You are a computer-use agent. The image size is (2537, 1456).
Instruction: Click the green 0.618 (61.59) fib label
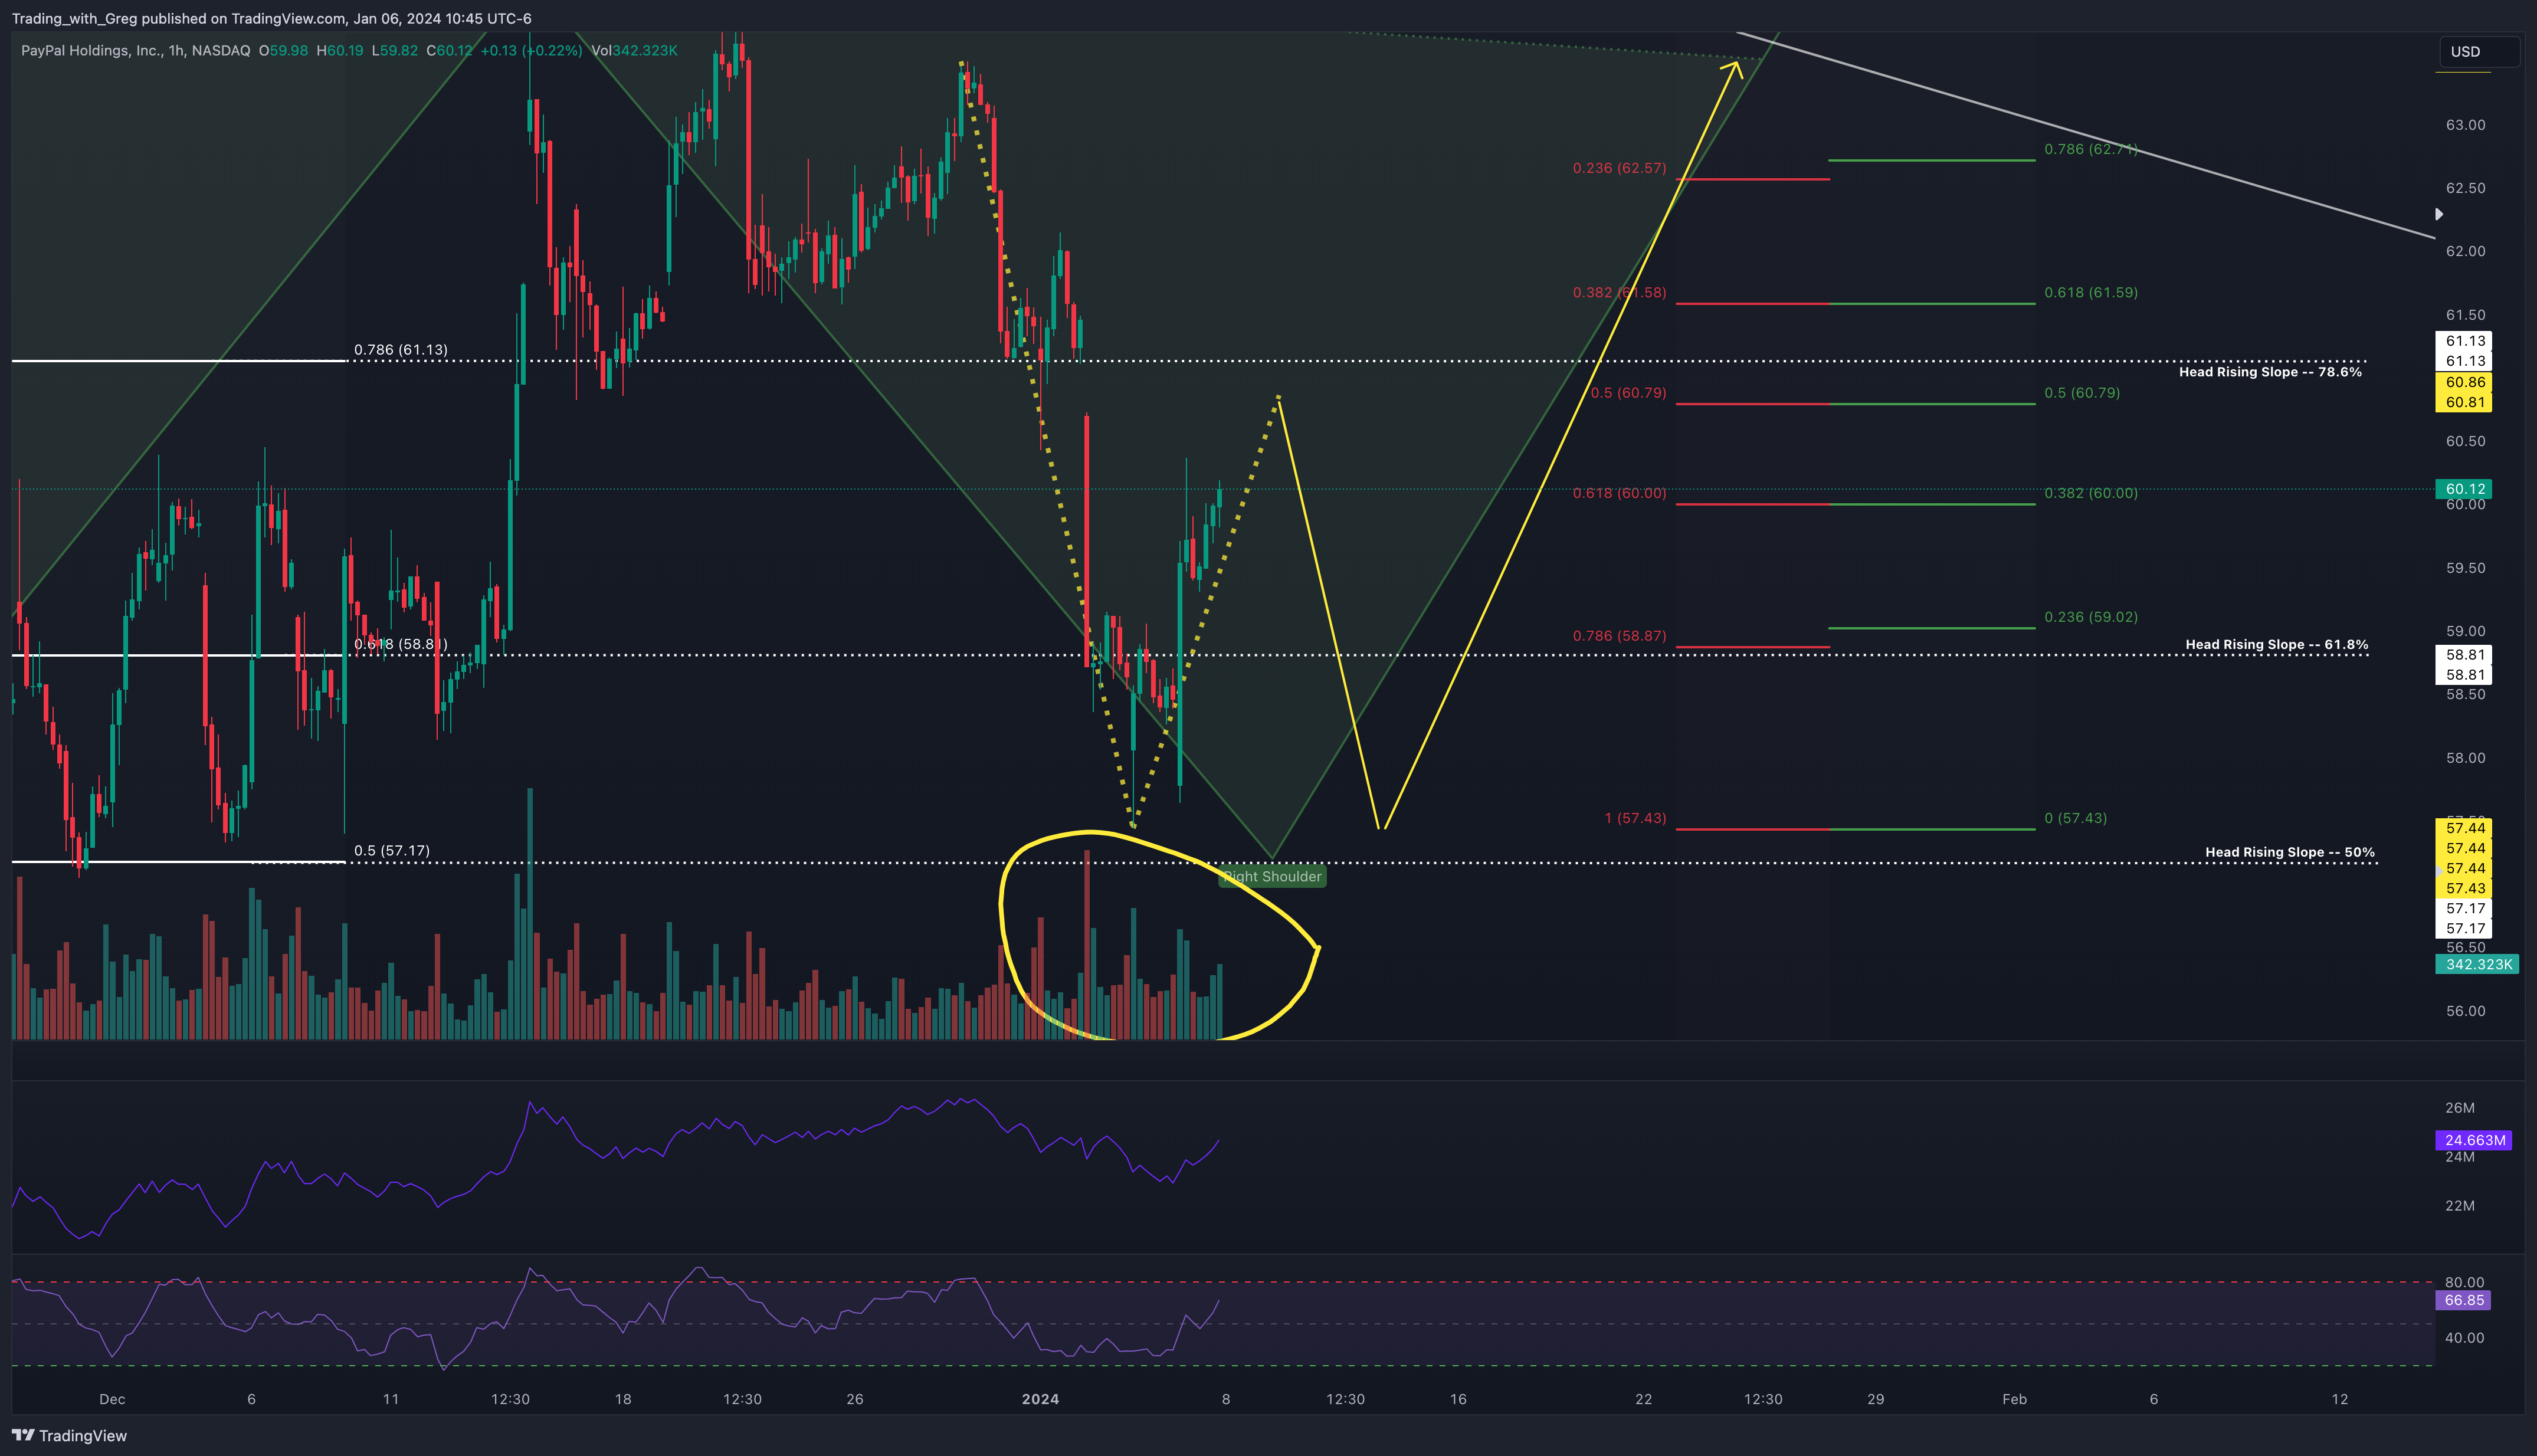2091,292
